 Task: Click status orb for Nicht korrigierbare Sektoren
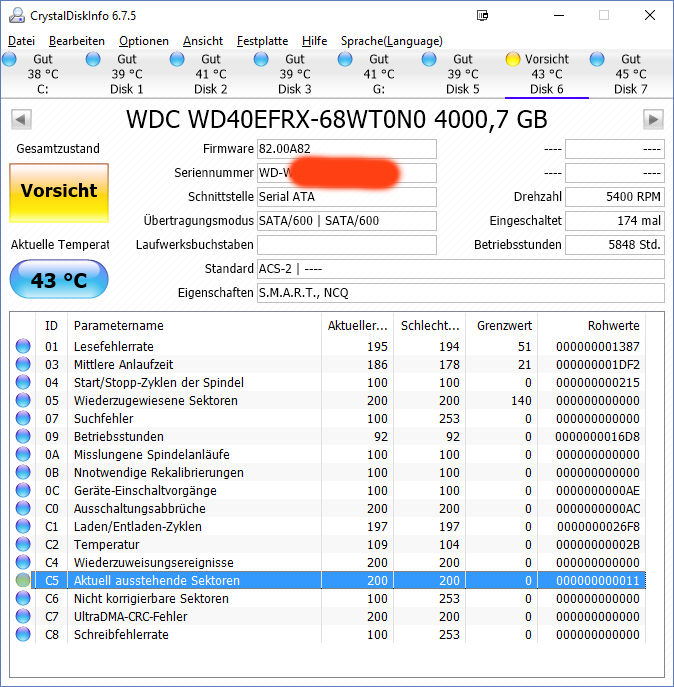coord(23,598)
